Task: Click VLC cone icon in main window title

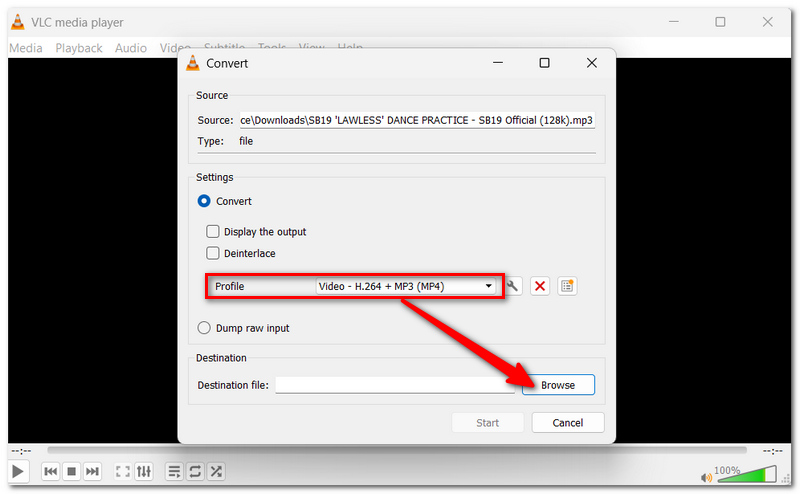Action: coord(18,22)
